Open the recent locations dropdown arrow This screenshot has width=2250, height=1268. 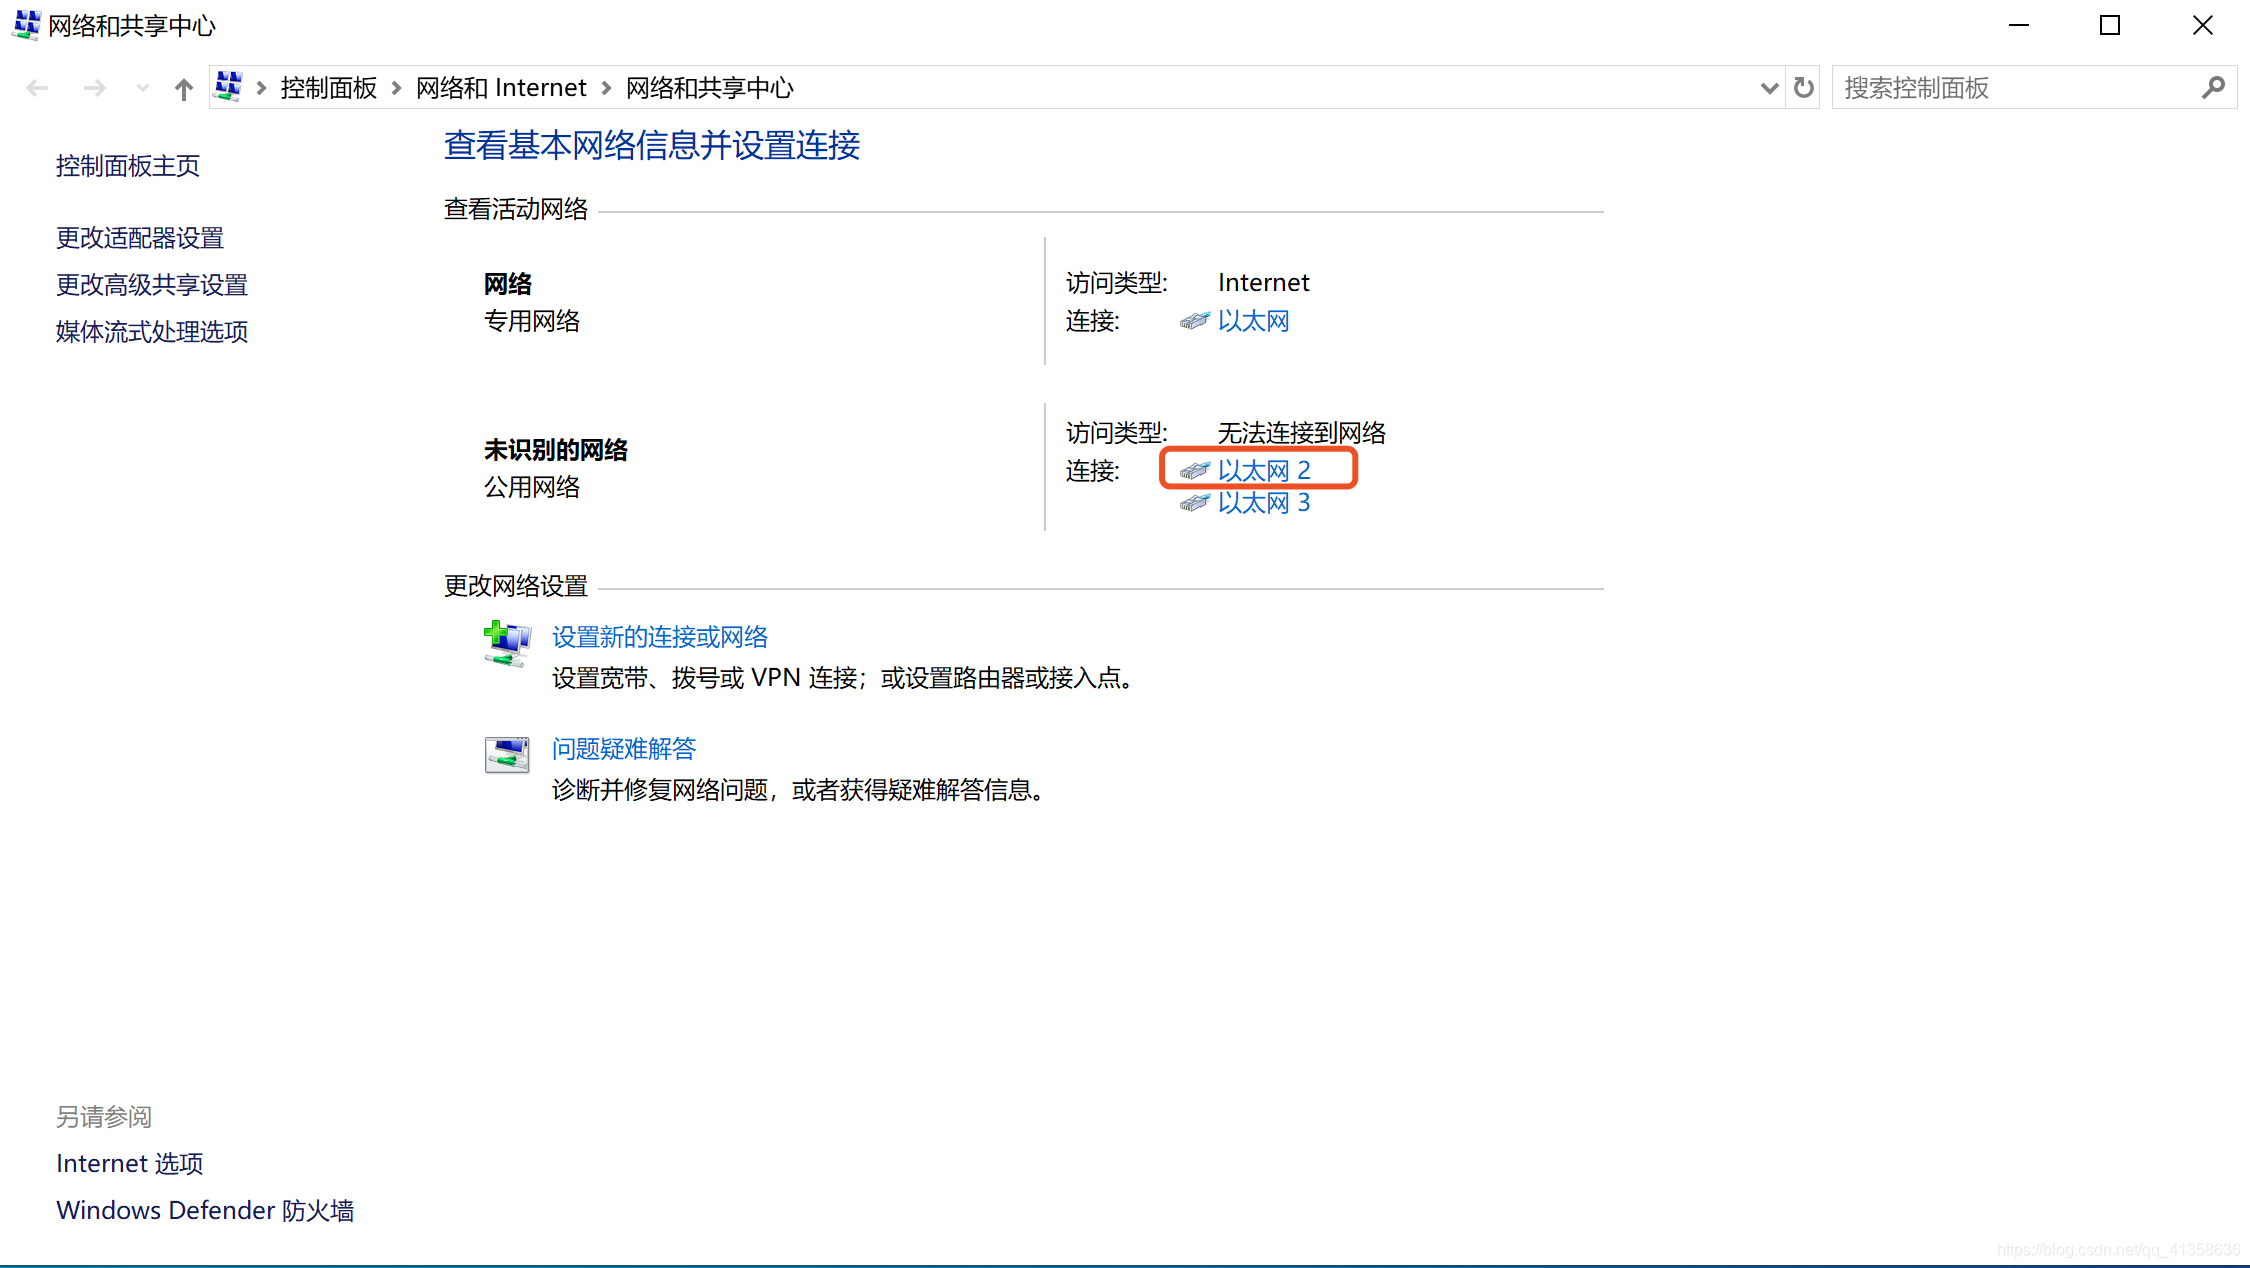pos(142,88)
